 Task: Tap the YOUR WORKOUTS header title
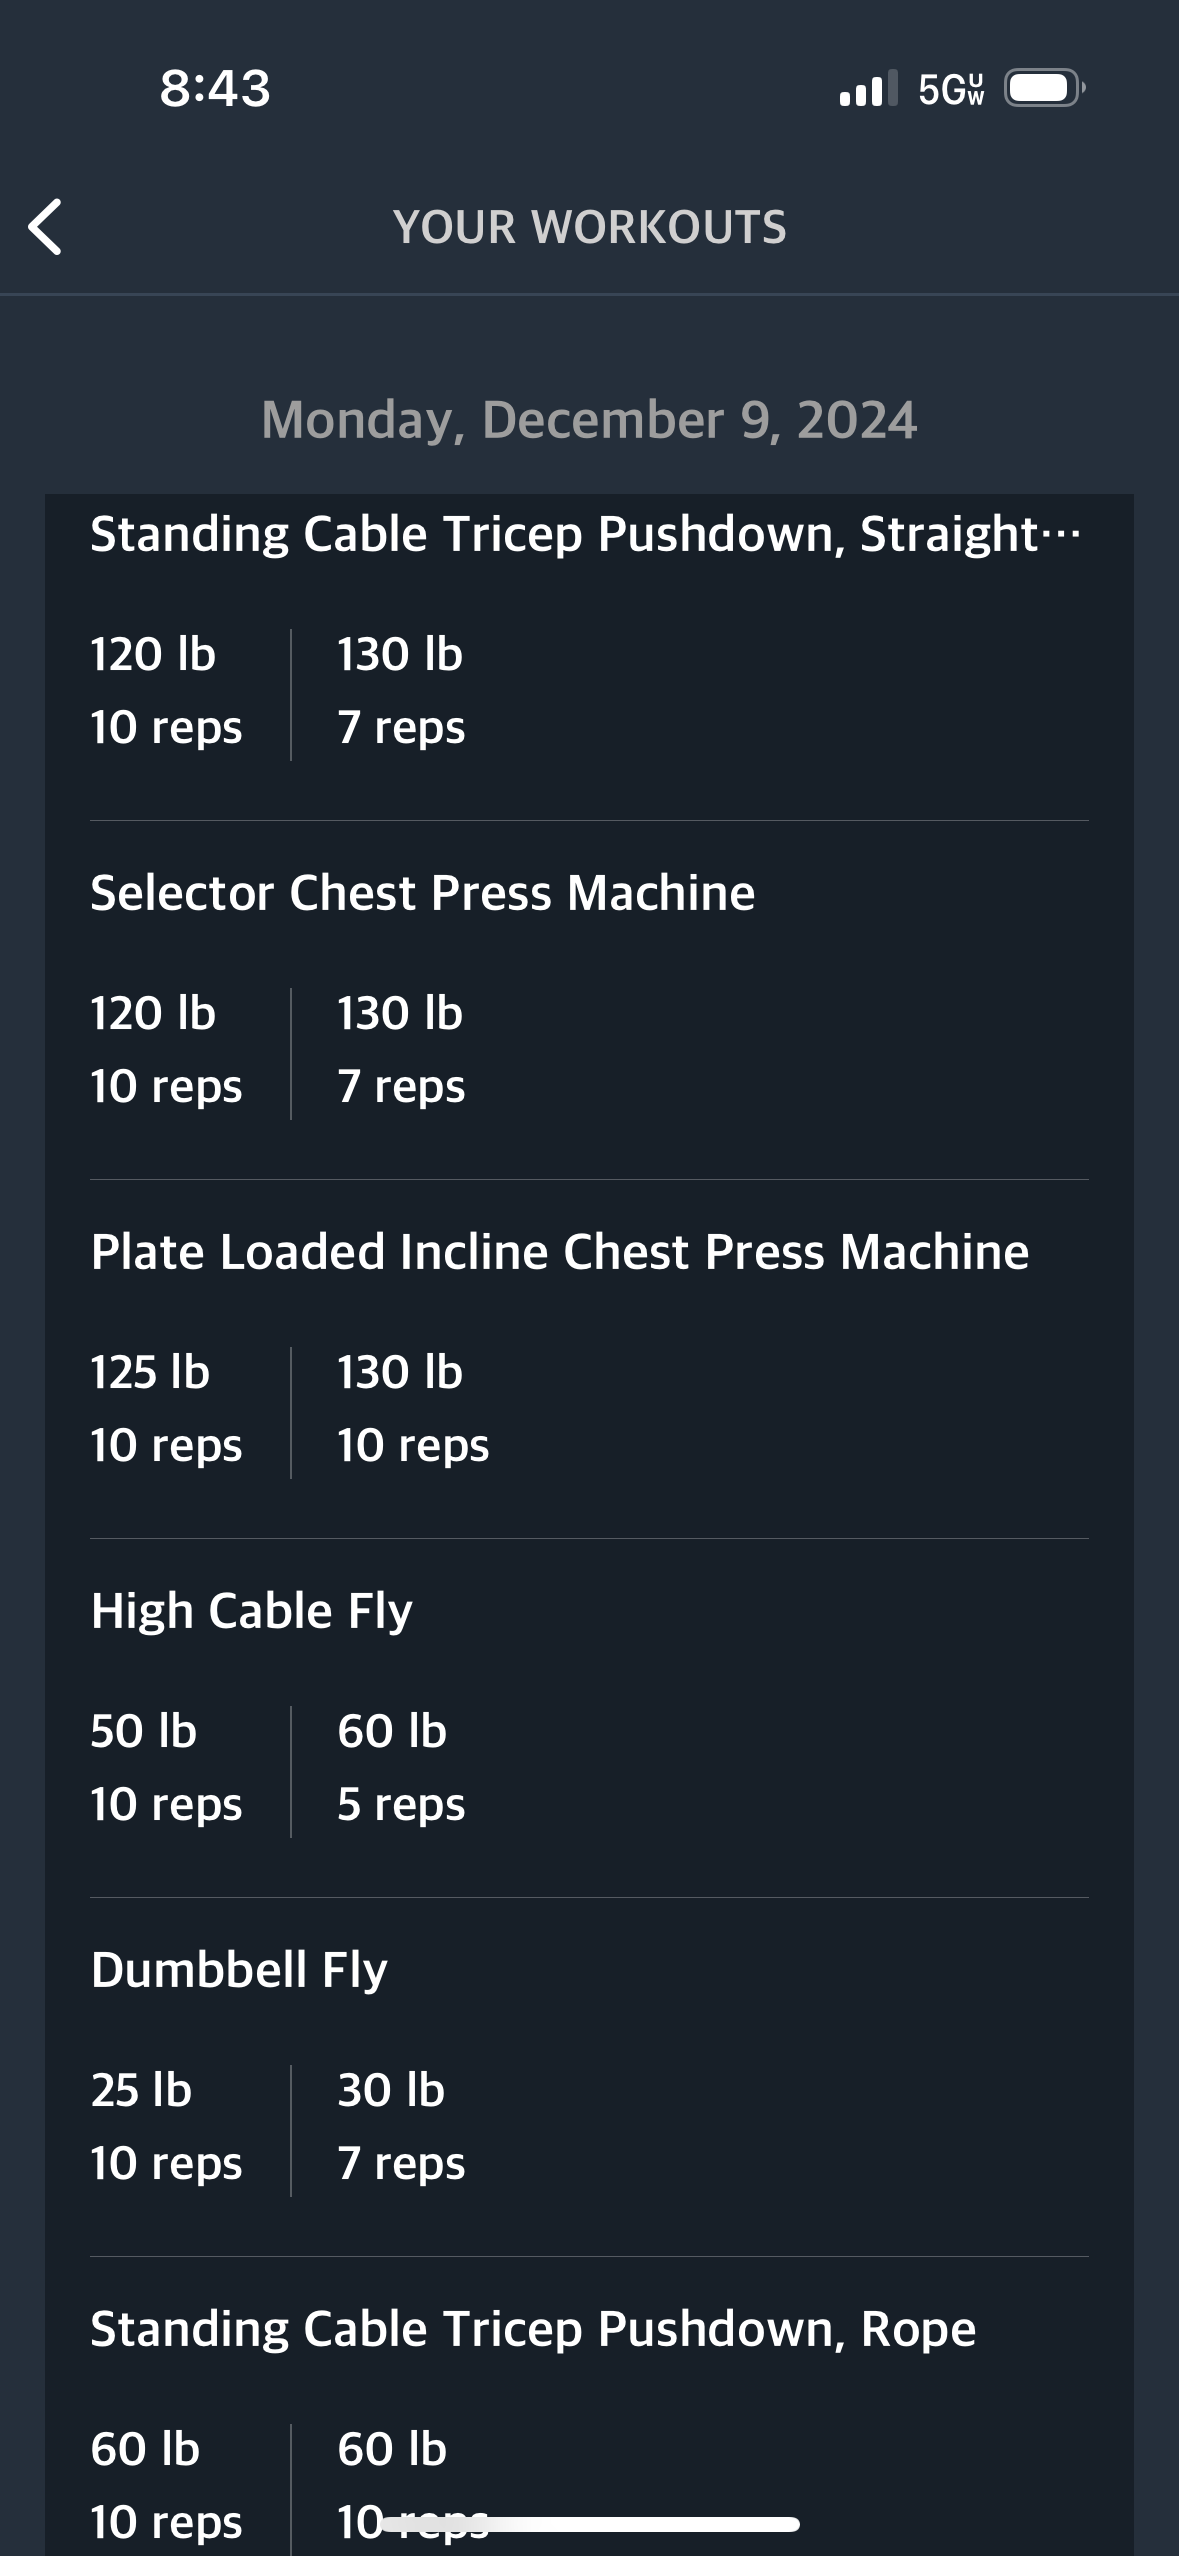coord(589,227)
